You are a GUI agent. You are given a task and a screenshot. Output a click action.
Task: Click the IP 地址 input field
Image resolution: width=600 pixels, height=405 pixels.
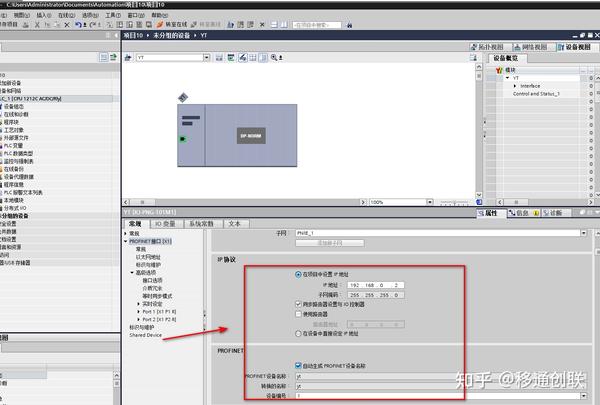376,285
